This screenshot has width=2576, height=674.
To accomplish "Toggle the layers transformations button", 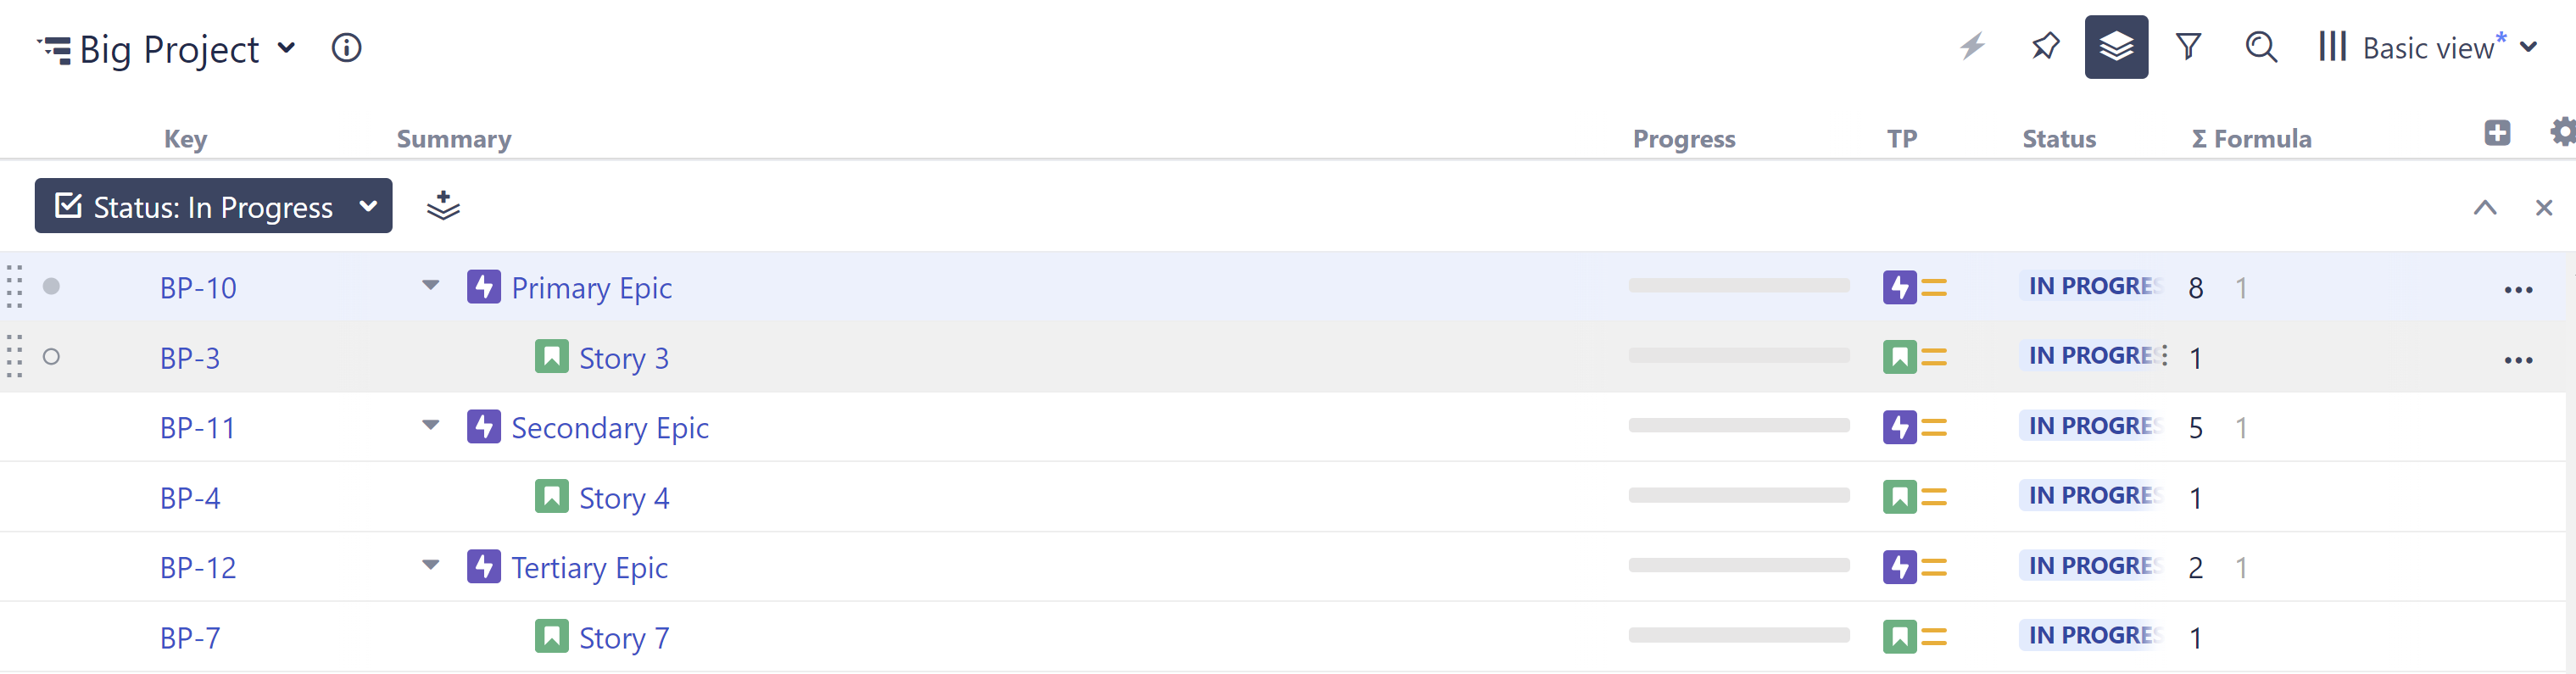I will 2115,47.
